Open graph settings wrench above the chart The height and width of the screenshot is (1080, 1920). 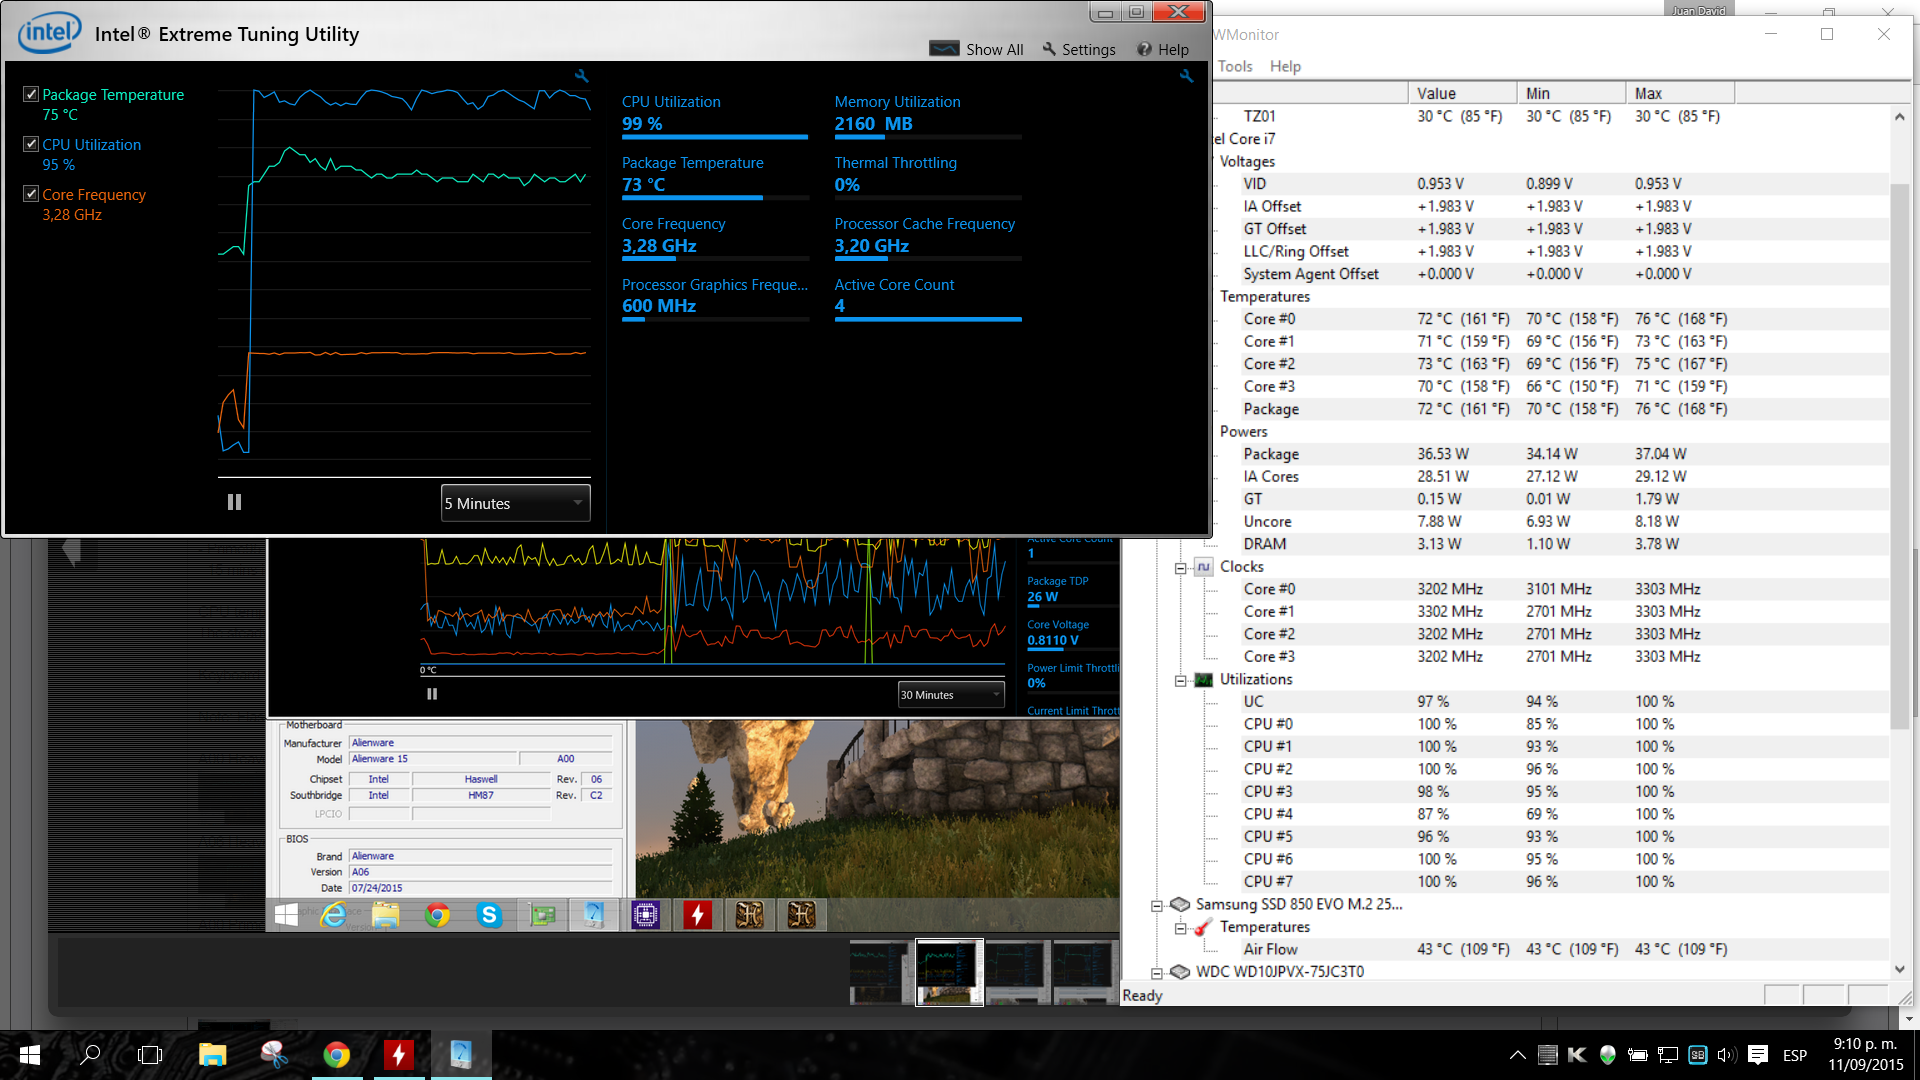pyautogui.click(x=581, y=76)
